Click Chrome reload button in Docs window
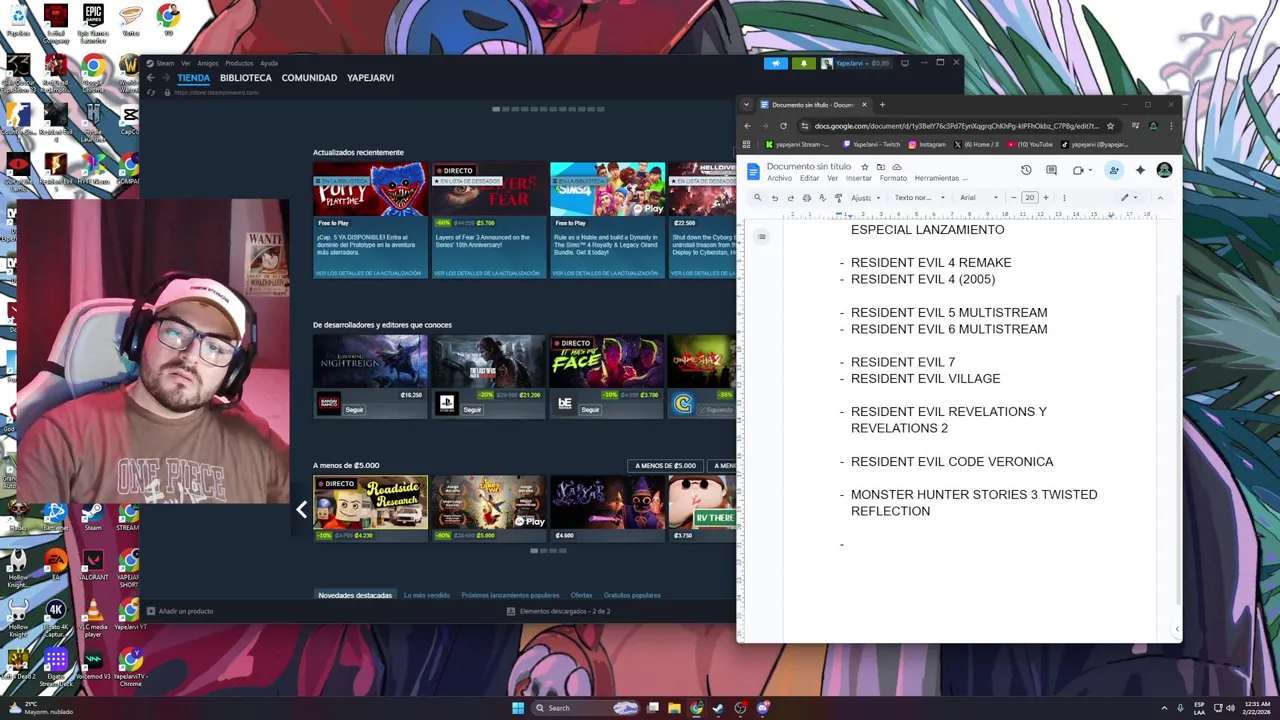1280x720 pixels. pos(783,126)
